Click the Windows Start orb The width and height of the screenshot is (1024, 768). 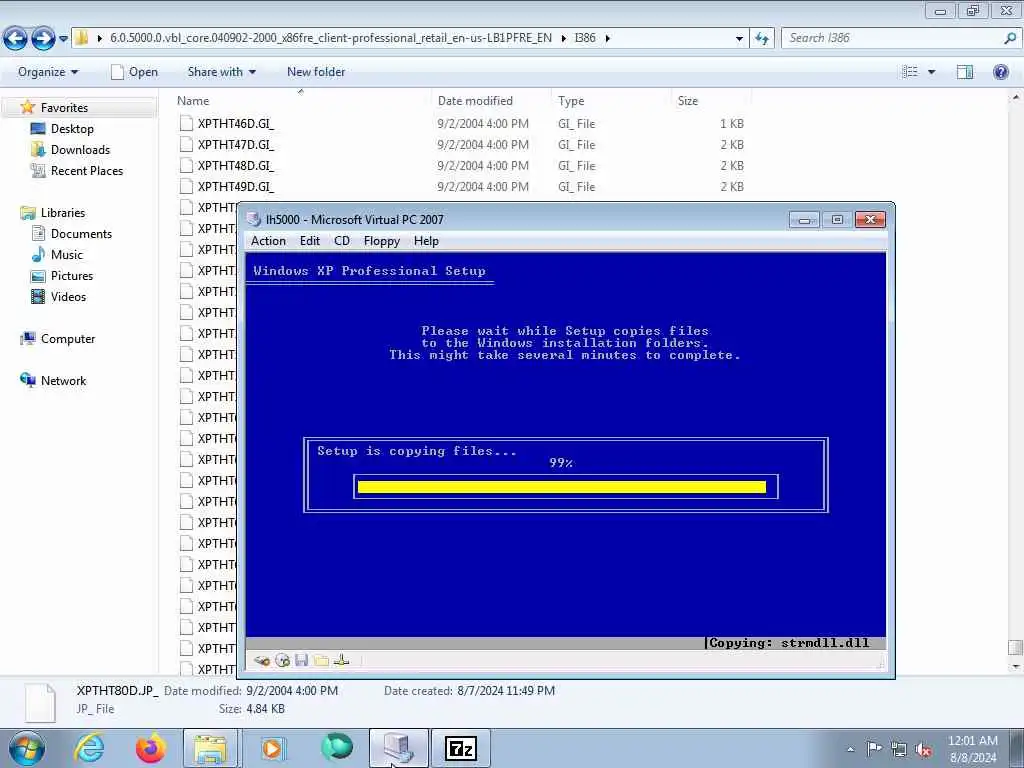click(27, 748)
